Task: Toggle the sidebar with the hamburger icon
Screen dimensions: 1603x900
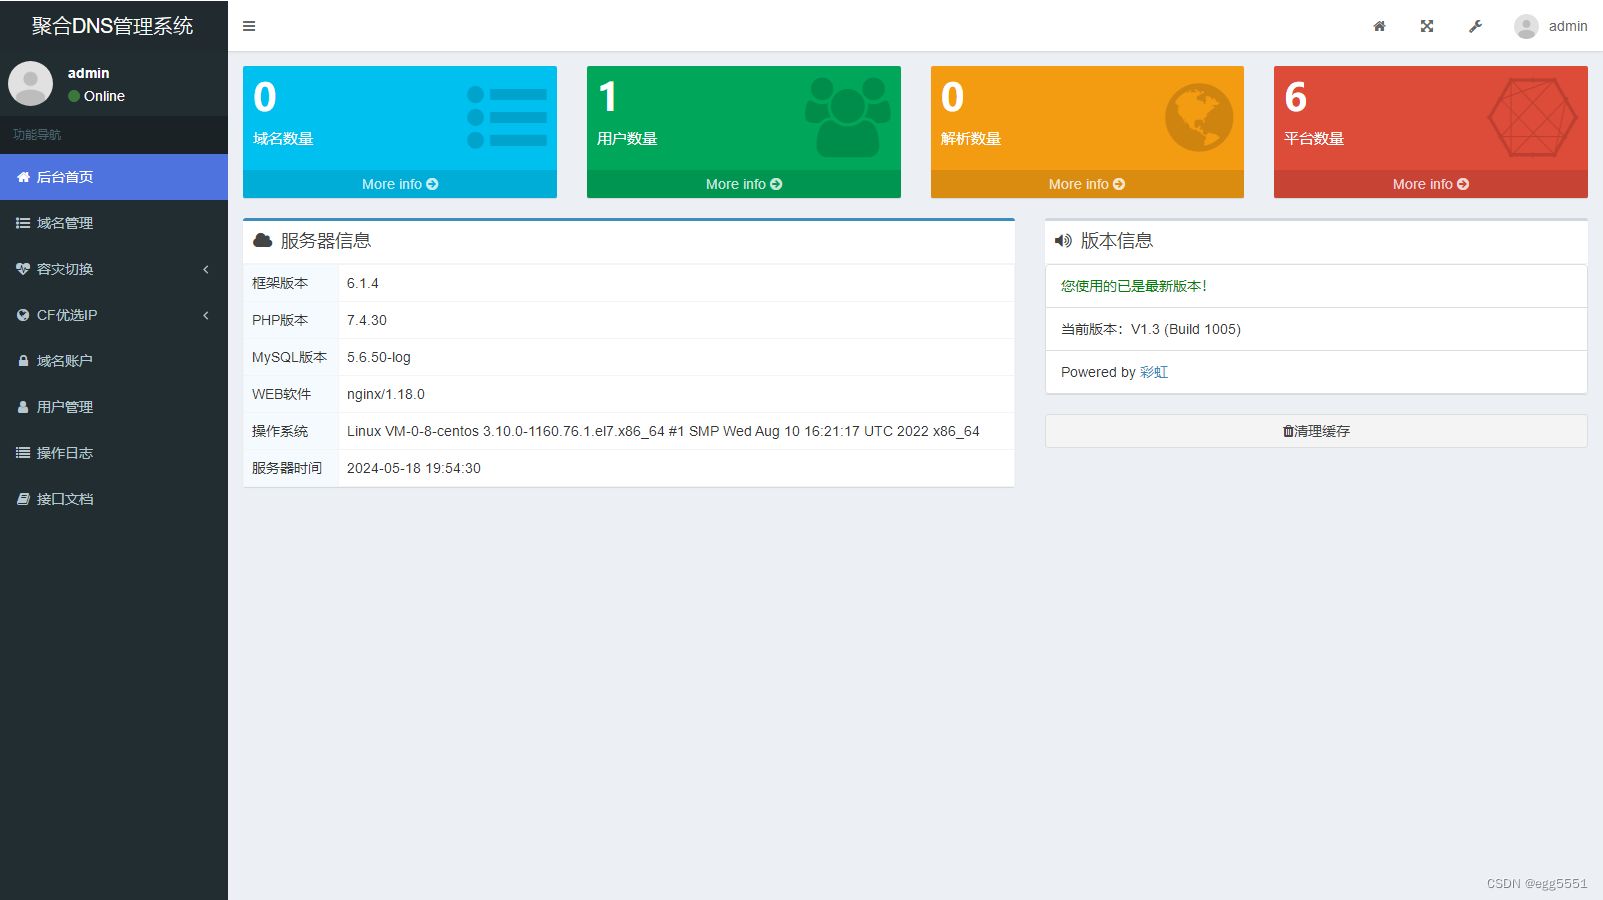Action: coord(249,26)
